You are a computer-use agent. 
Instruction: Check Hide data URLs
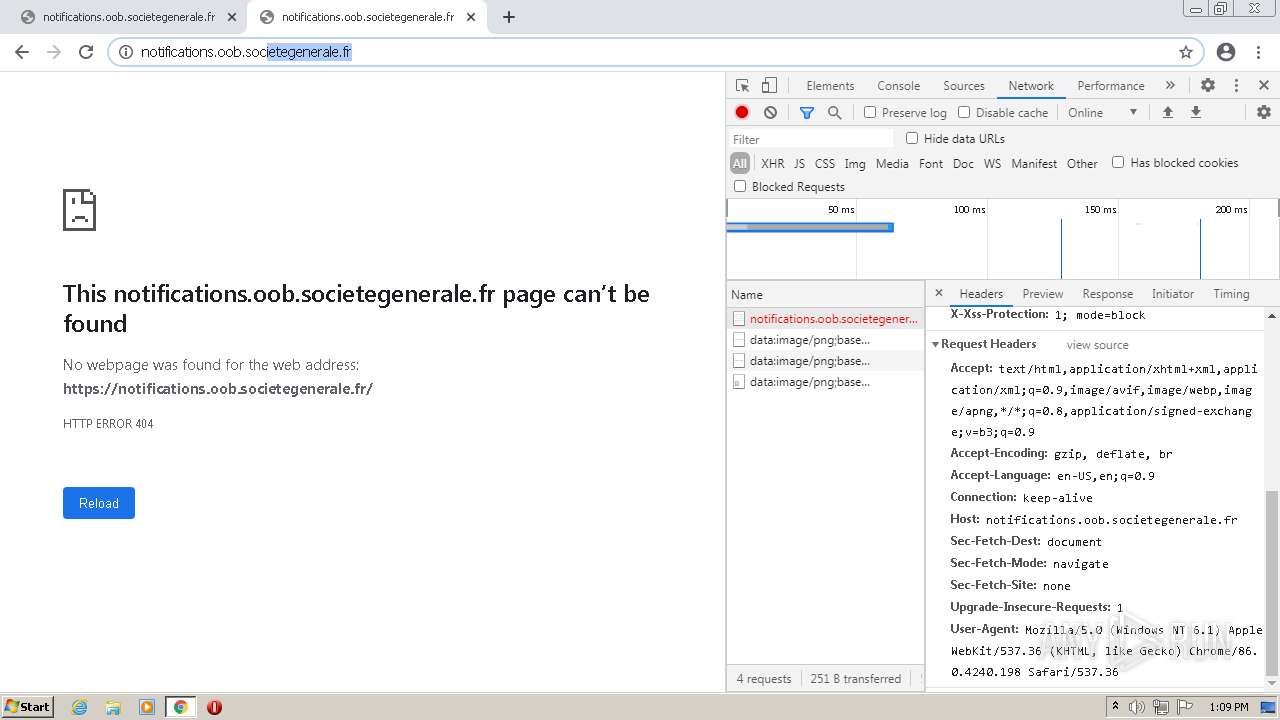tap(912, 138)
